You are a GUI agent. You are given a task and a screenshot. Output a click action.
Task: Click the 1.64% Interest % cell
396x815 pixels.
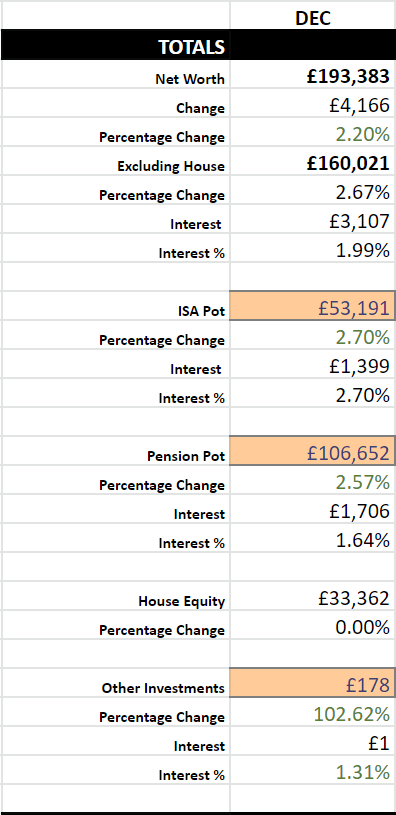[x=313, y=540]
